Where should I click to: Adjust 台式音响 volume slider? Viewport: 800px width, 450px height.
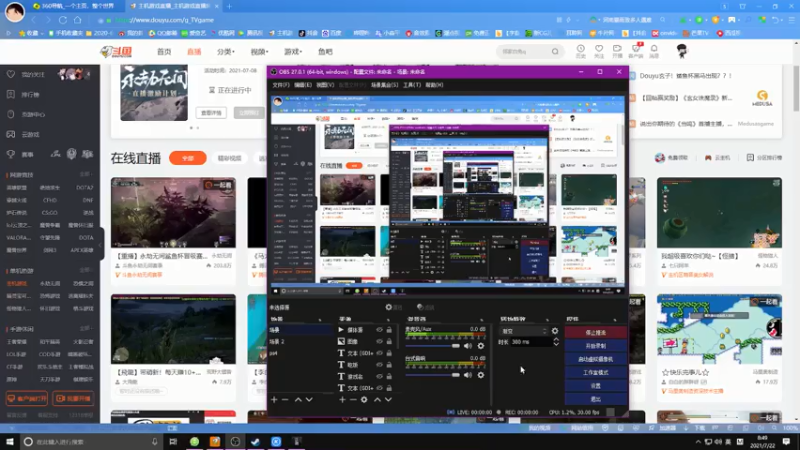pos(433,375)
